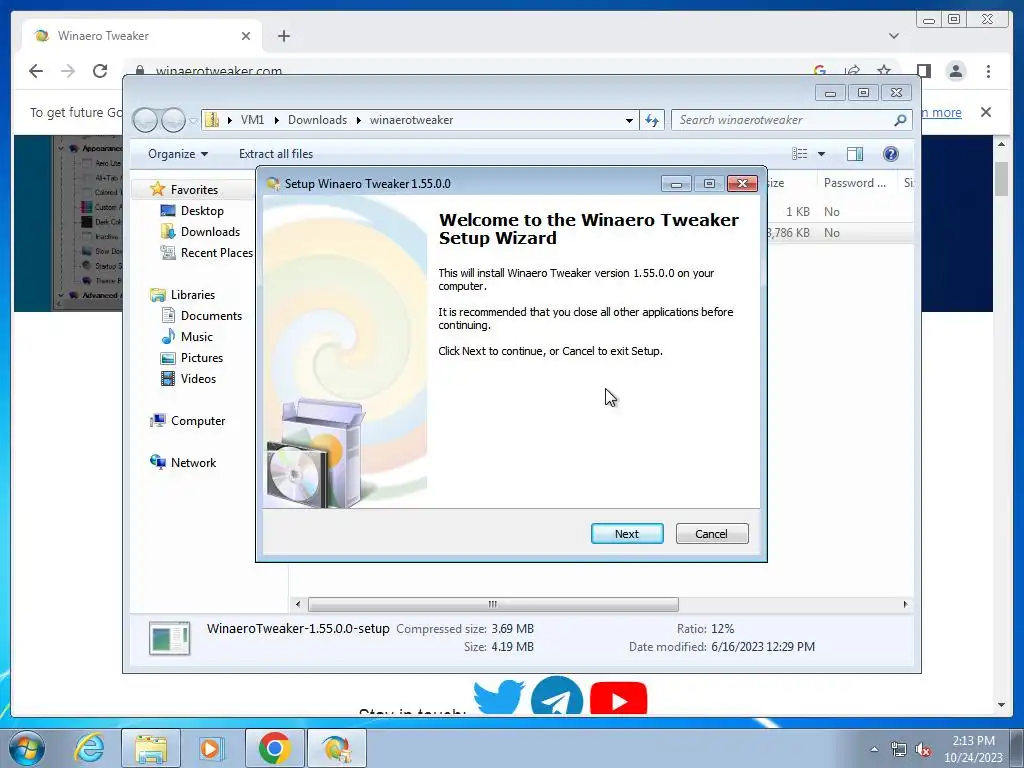Click the scroll-right arrow of file list
This screenshot has width=1024, height=768.
point(905,604)
